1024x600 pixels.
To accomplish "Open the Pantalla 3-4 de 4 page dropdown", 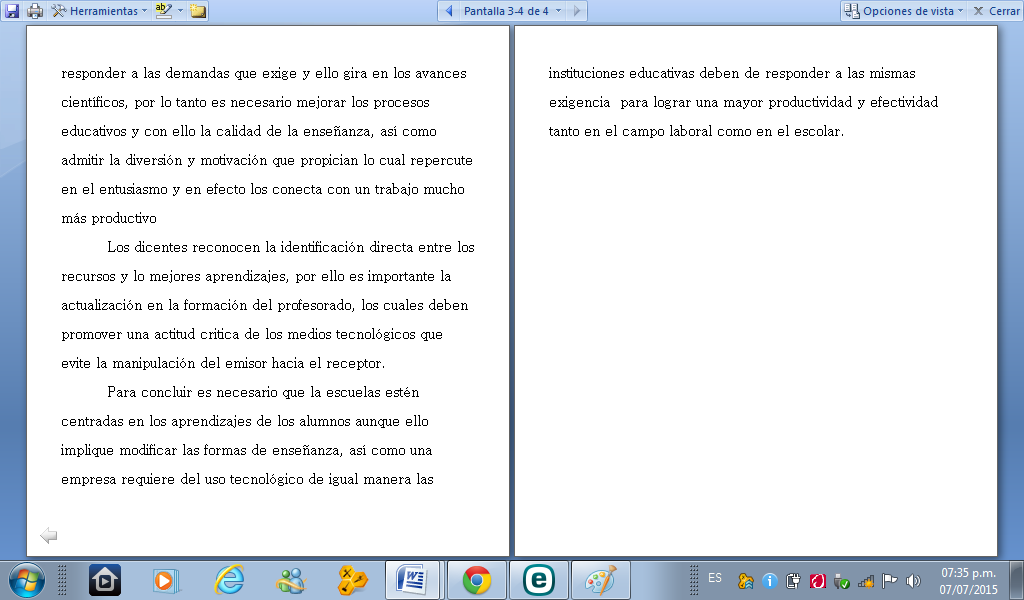I will 511,11.
